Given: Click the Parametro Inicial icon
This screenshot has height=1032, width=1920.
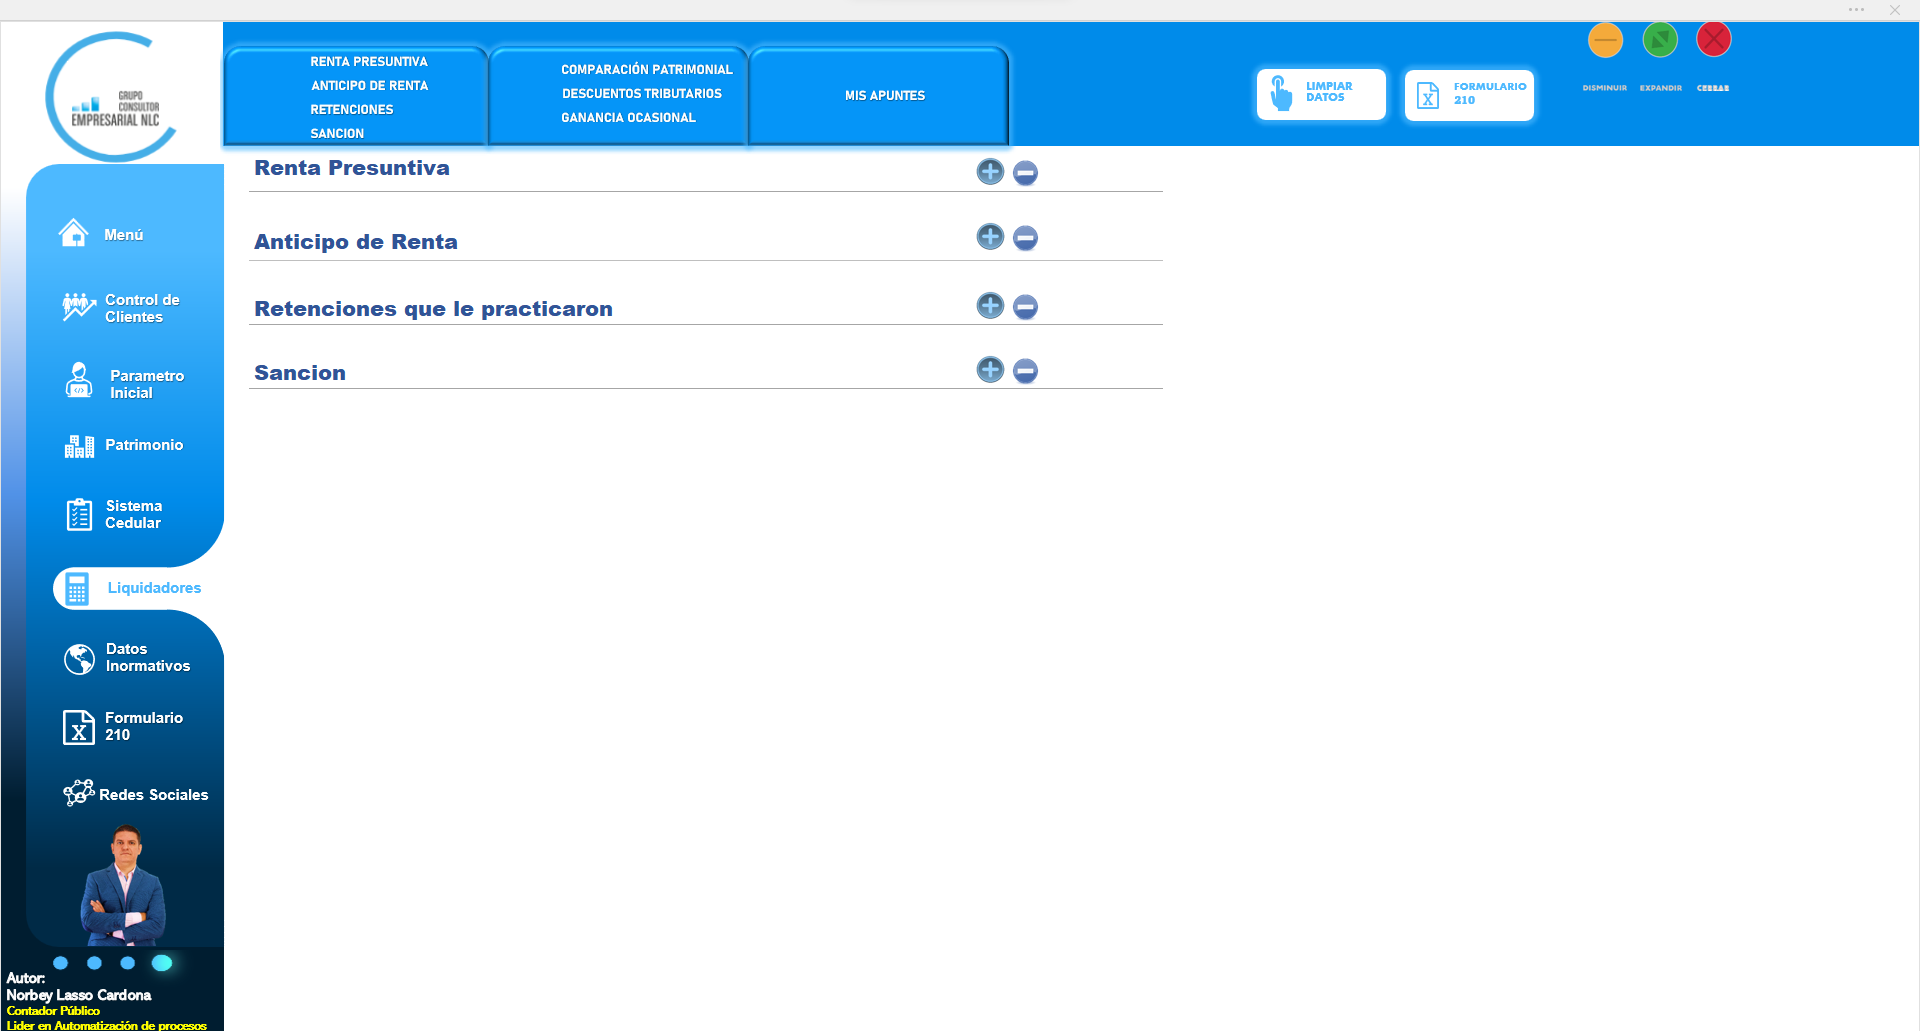Looking at the screenshot, I should coord(79,381).
